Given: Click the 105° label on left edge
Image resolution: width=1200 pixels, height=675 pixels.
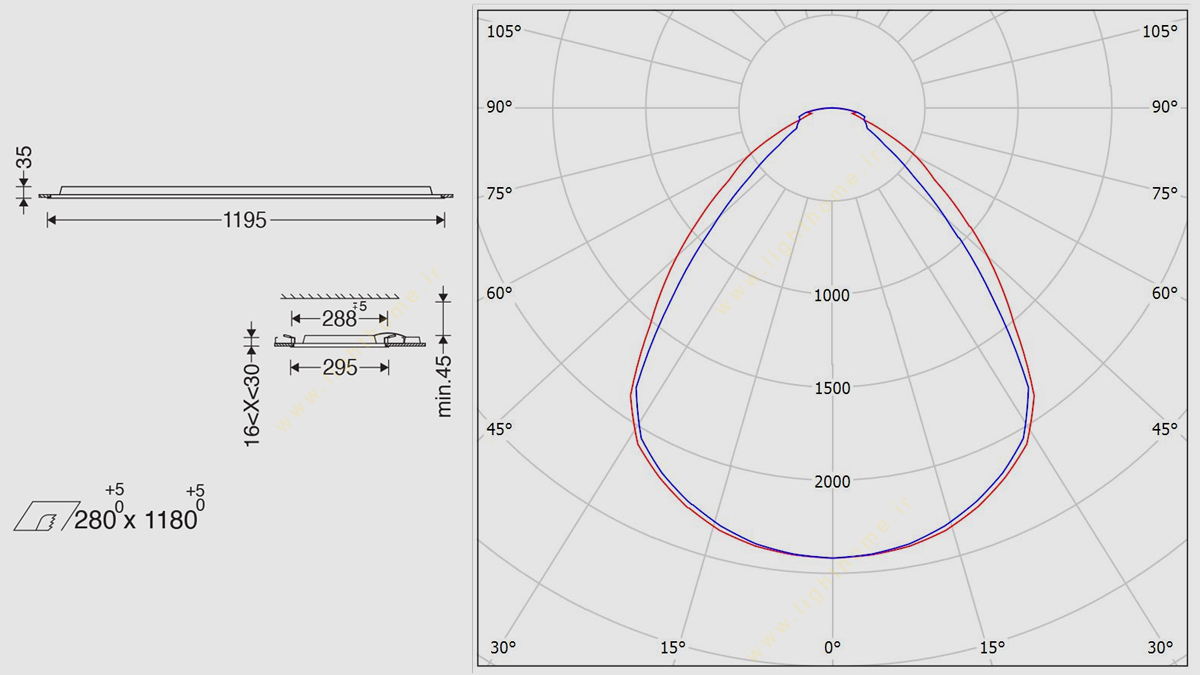Looking at the screenshot, I should click(504, 32).
